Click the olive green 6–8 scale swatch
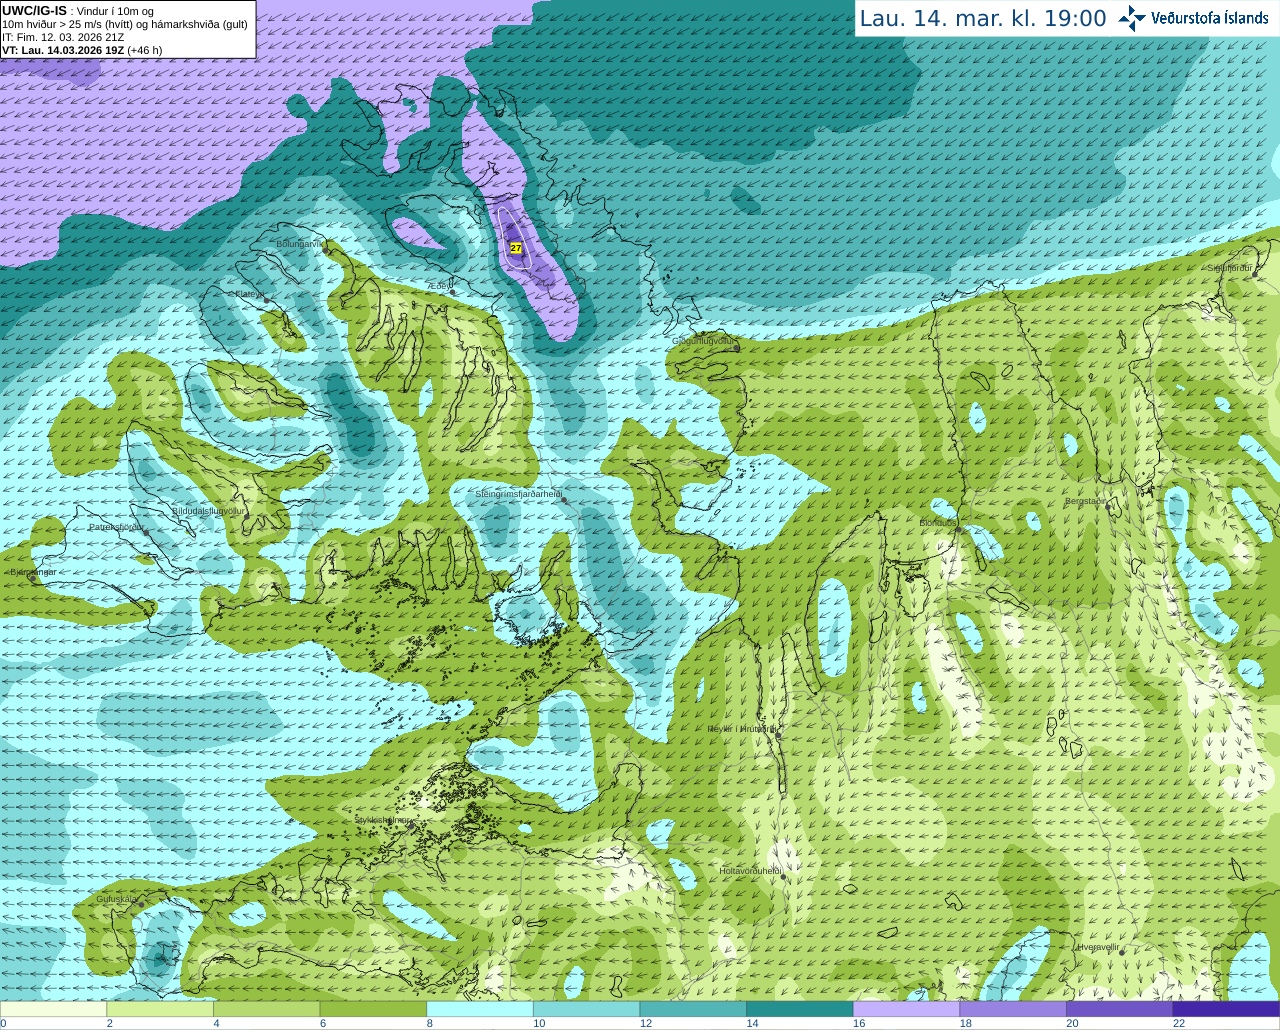 373,1009
